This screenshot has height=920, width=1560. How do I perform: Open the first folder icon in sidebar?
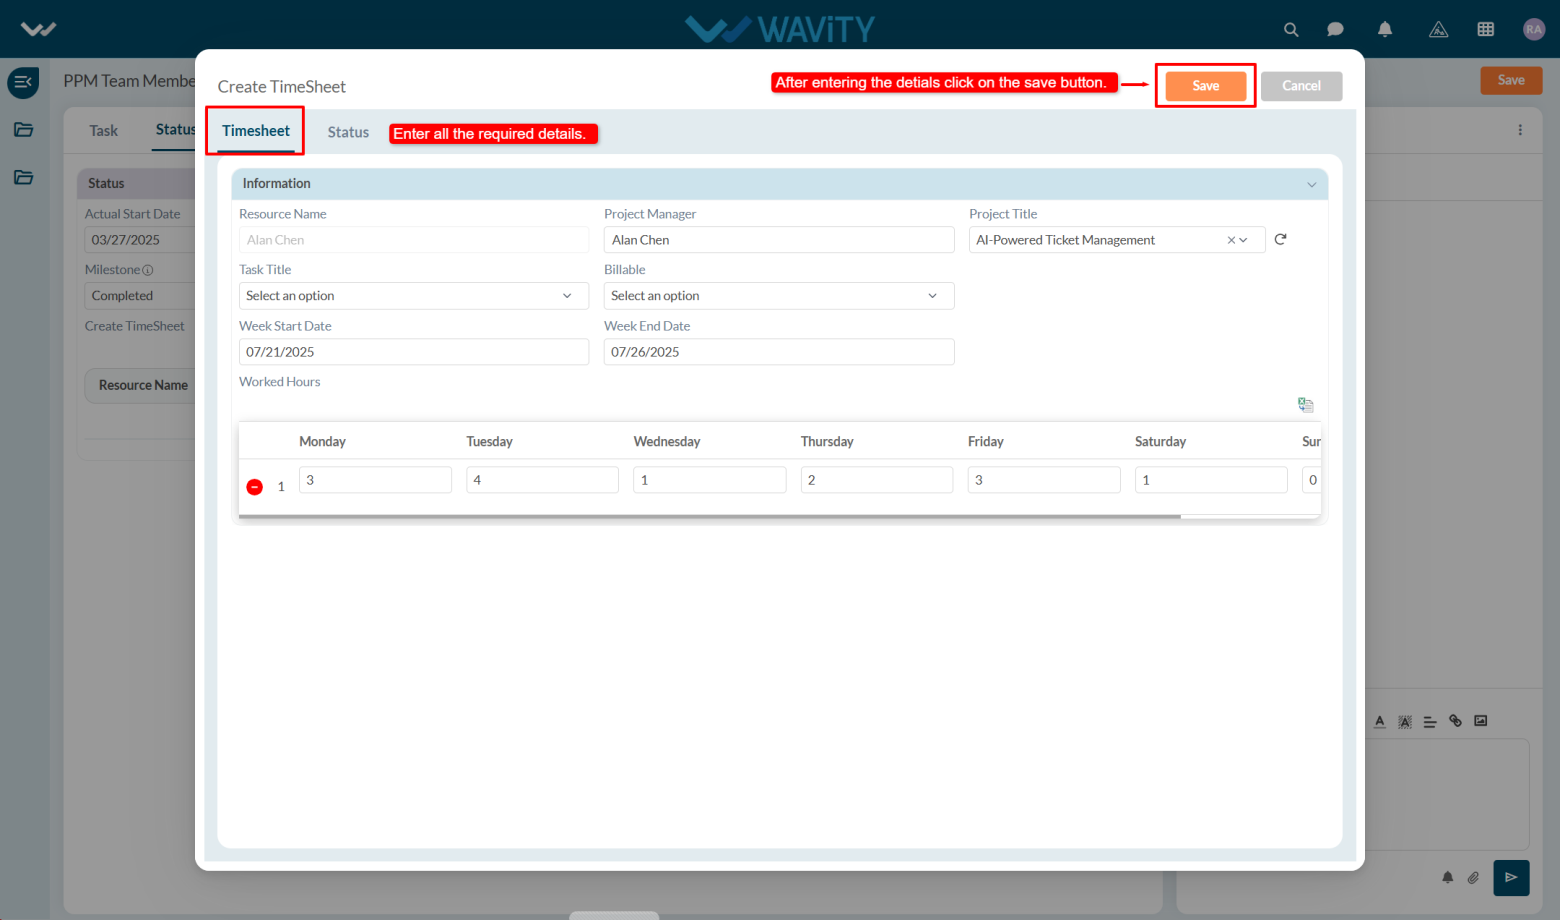coord(23,130)
